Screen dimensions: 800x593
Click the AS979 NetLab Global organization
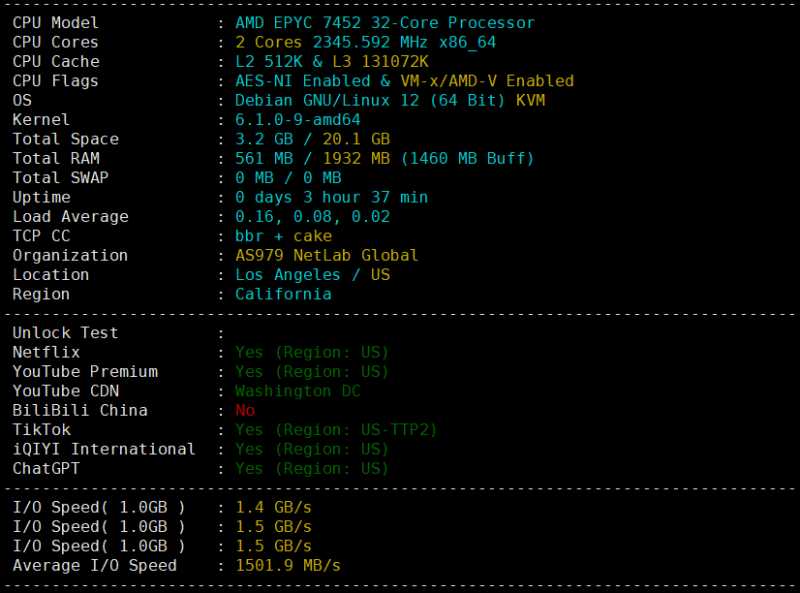click(327, 256)
